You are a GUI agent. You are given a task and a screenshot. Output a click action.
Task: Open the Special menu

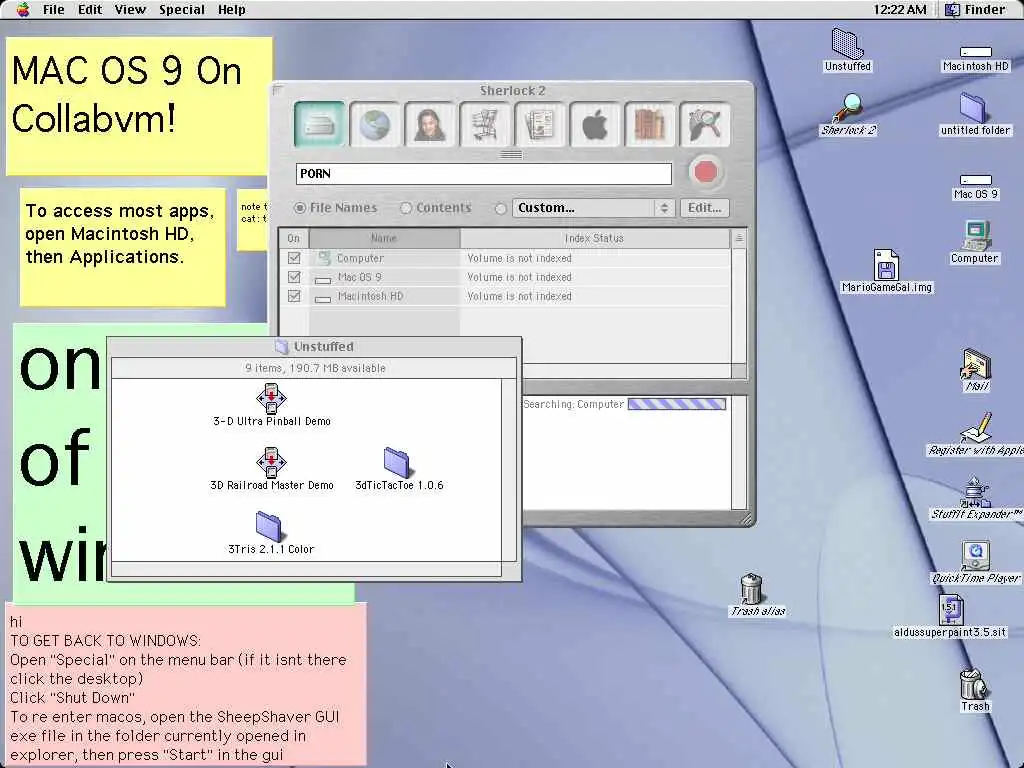pos(182,10)
